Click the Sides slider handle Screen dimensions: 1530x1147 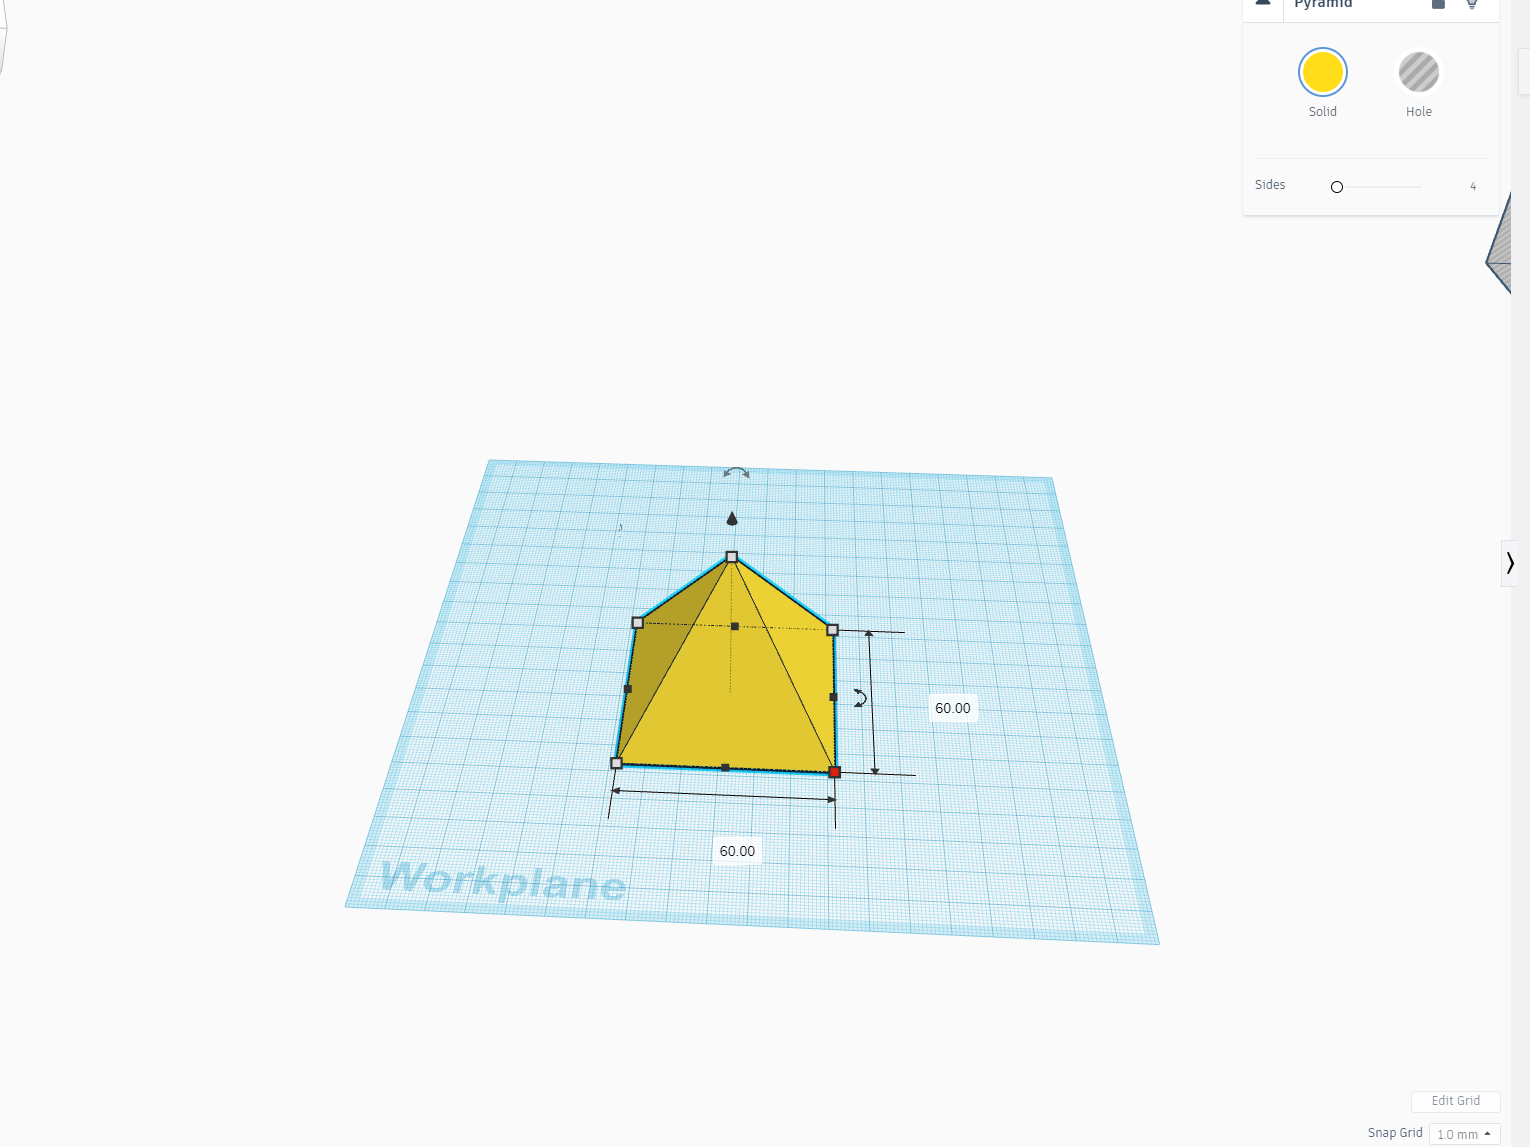point(1336,187)
